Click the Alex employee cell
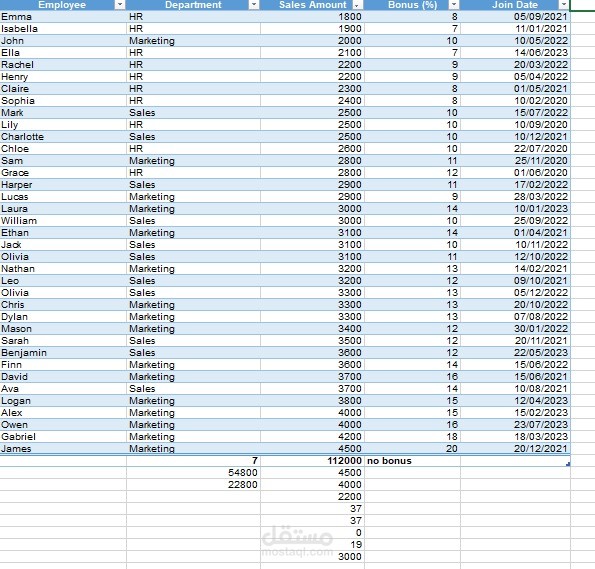Image resolution: width=595 pixels, height=569 pixels. [63, 413]
